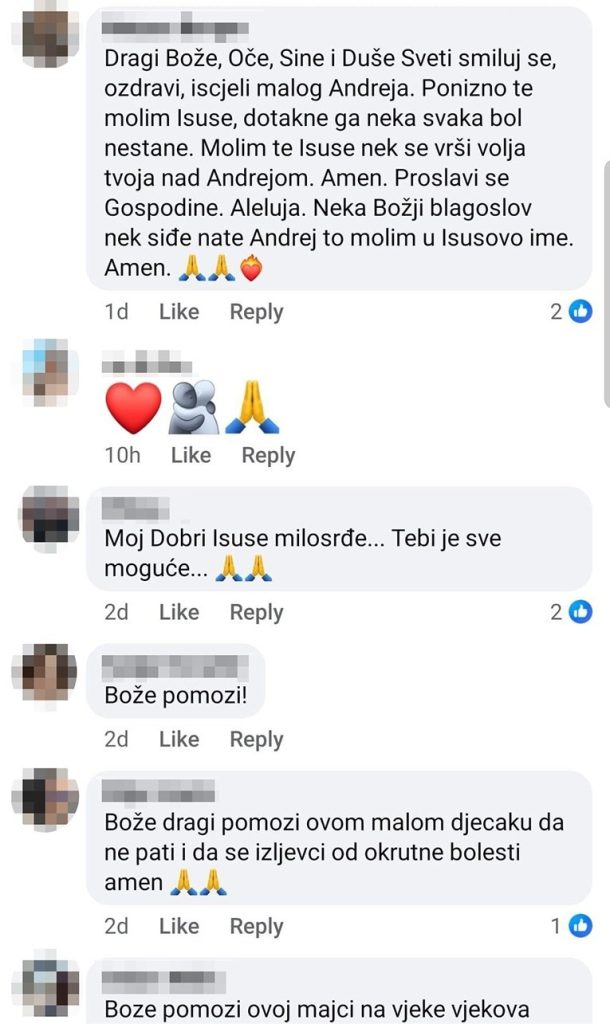The width and height of the screenshot is (610, 1024).
Task: Click the red heart emoji in comment
Action: (133, 408)
